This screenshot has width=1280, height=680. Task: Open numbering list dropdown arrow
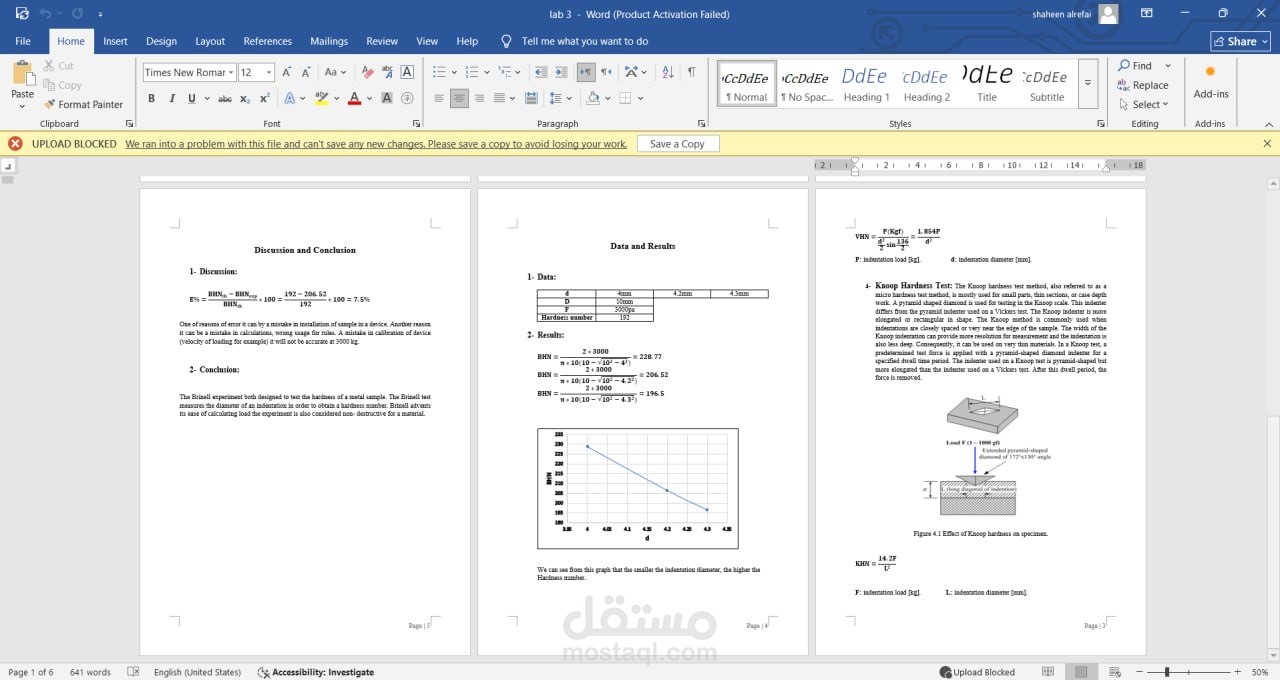[487, 72]
